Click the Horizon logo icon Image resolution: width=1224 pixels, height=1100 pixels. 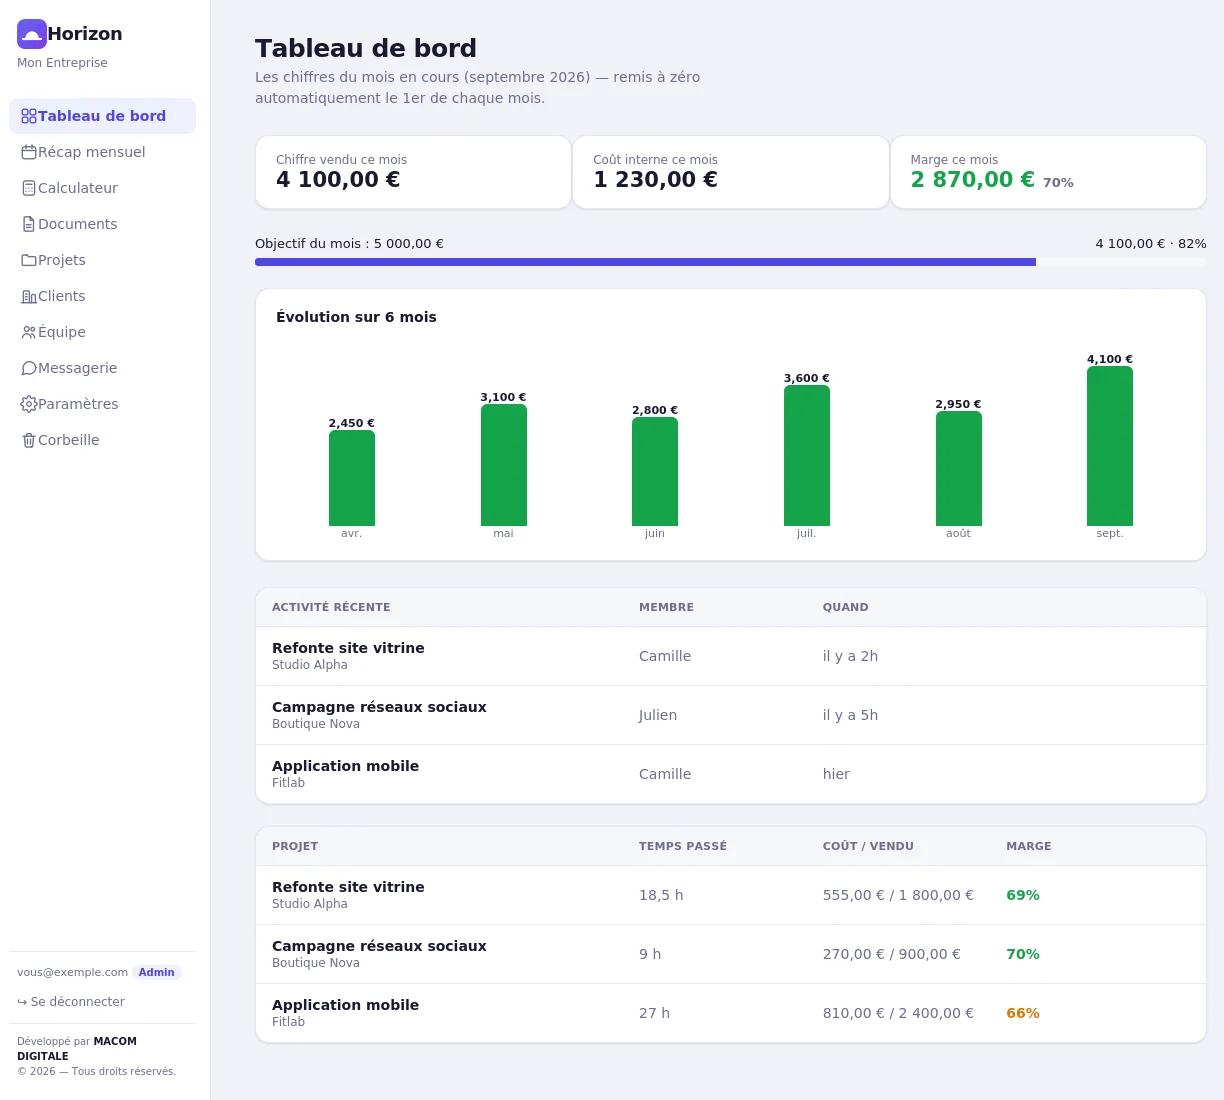tap(32, 34)
